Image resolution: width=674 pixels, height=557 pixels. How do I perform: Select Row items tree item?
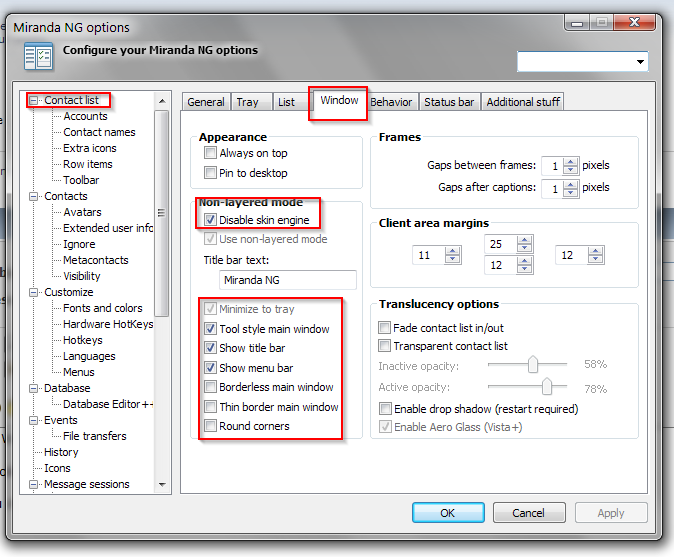tap(87, 164)
